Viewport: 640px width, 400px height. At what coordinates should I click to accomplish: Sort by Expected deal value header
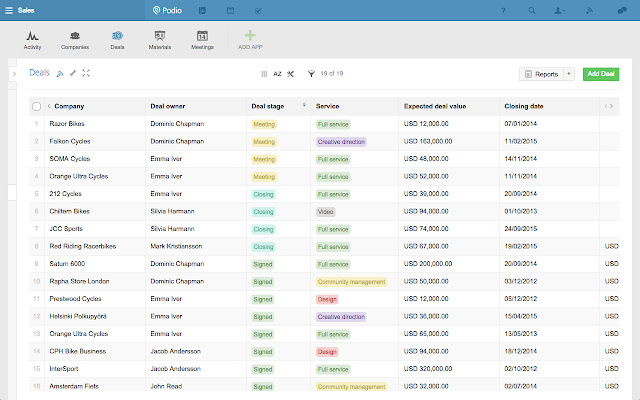coord(435,106)
